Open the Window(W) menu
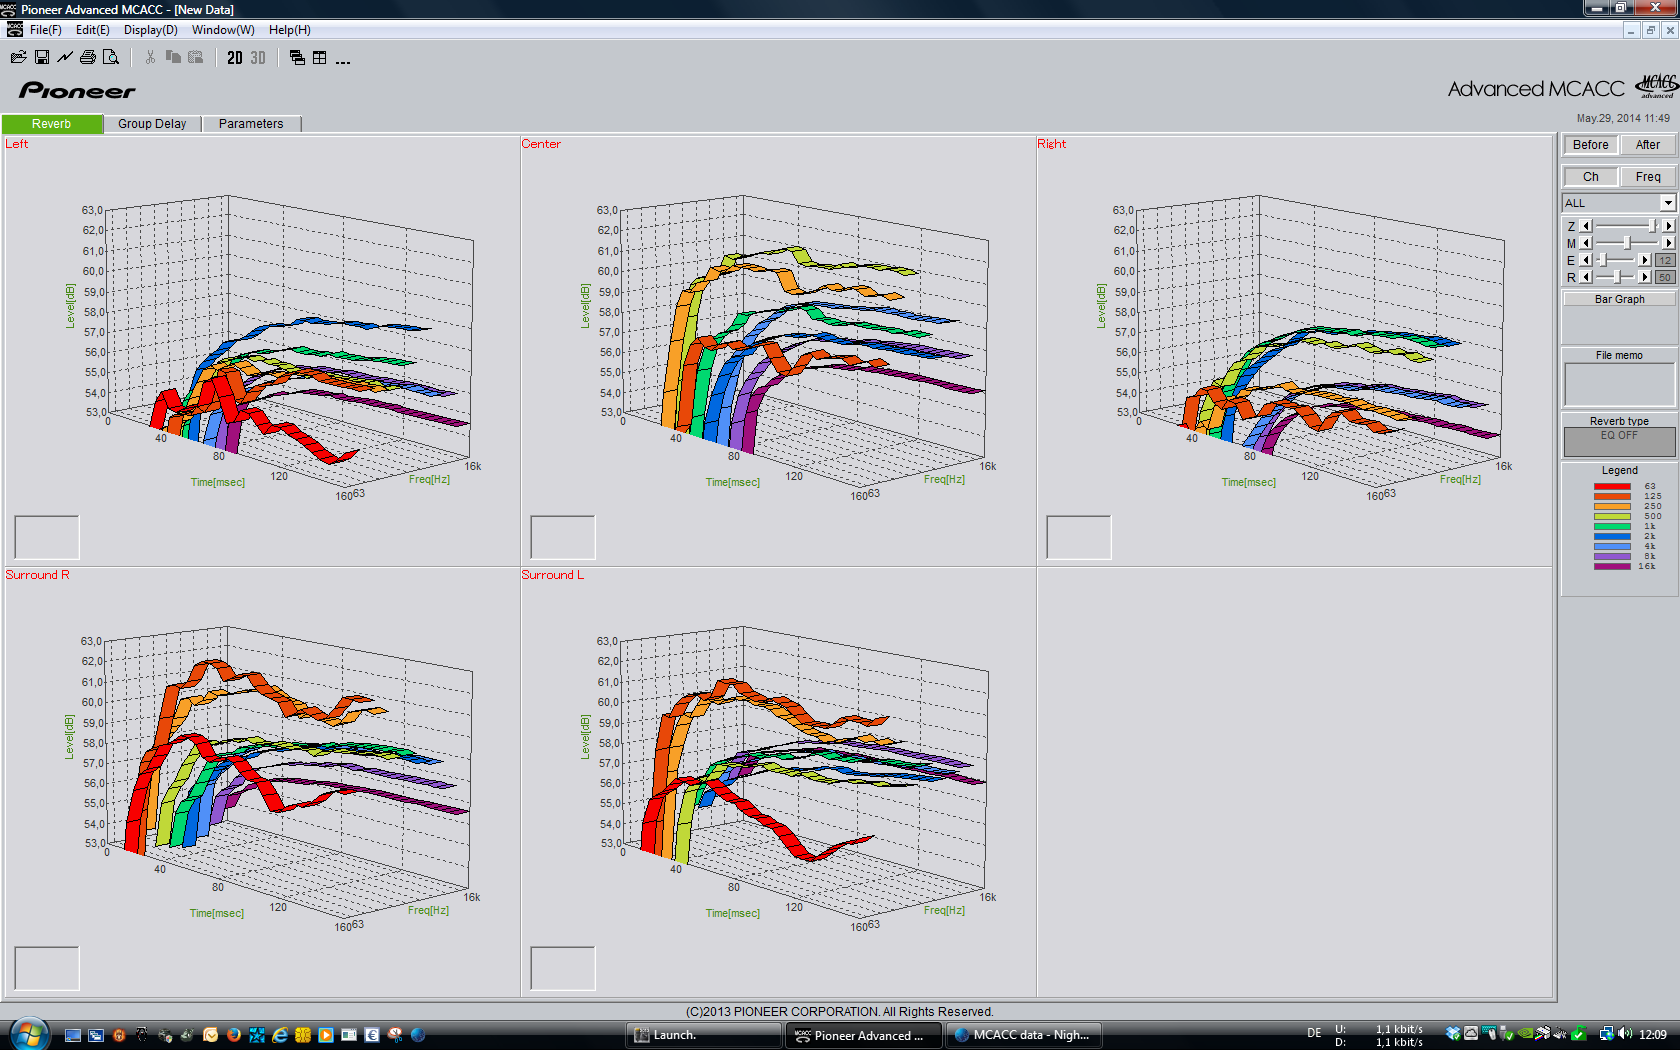Viewport: 1680px width, 1050px height. point(223,30)
